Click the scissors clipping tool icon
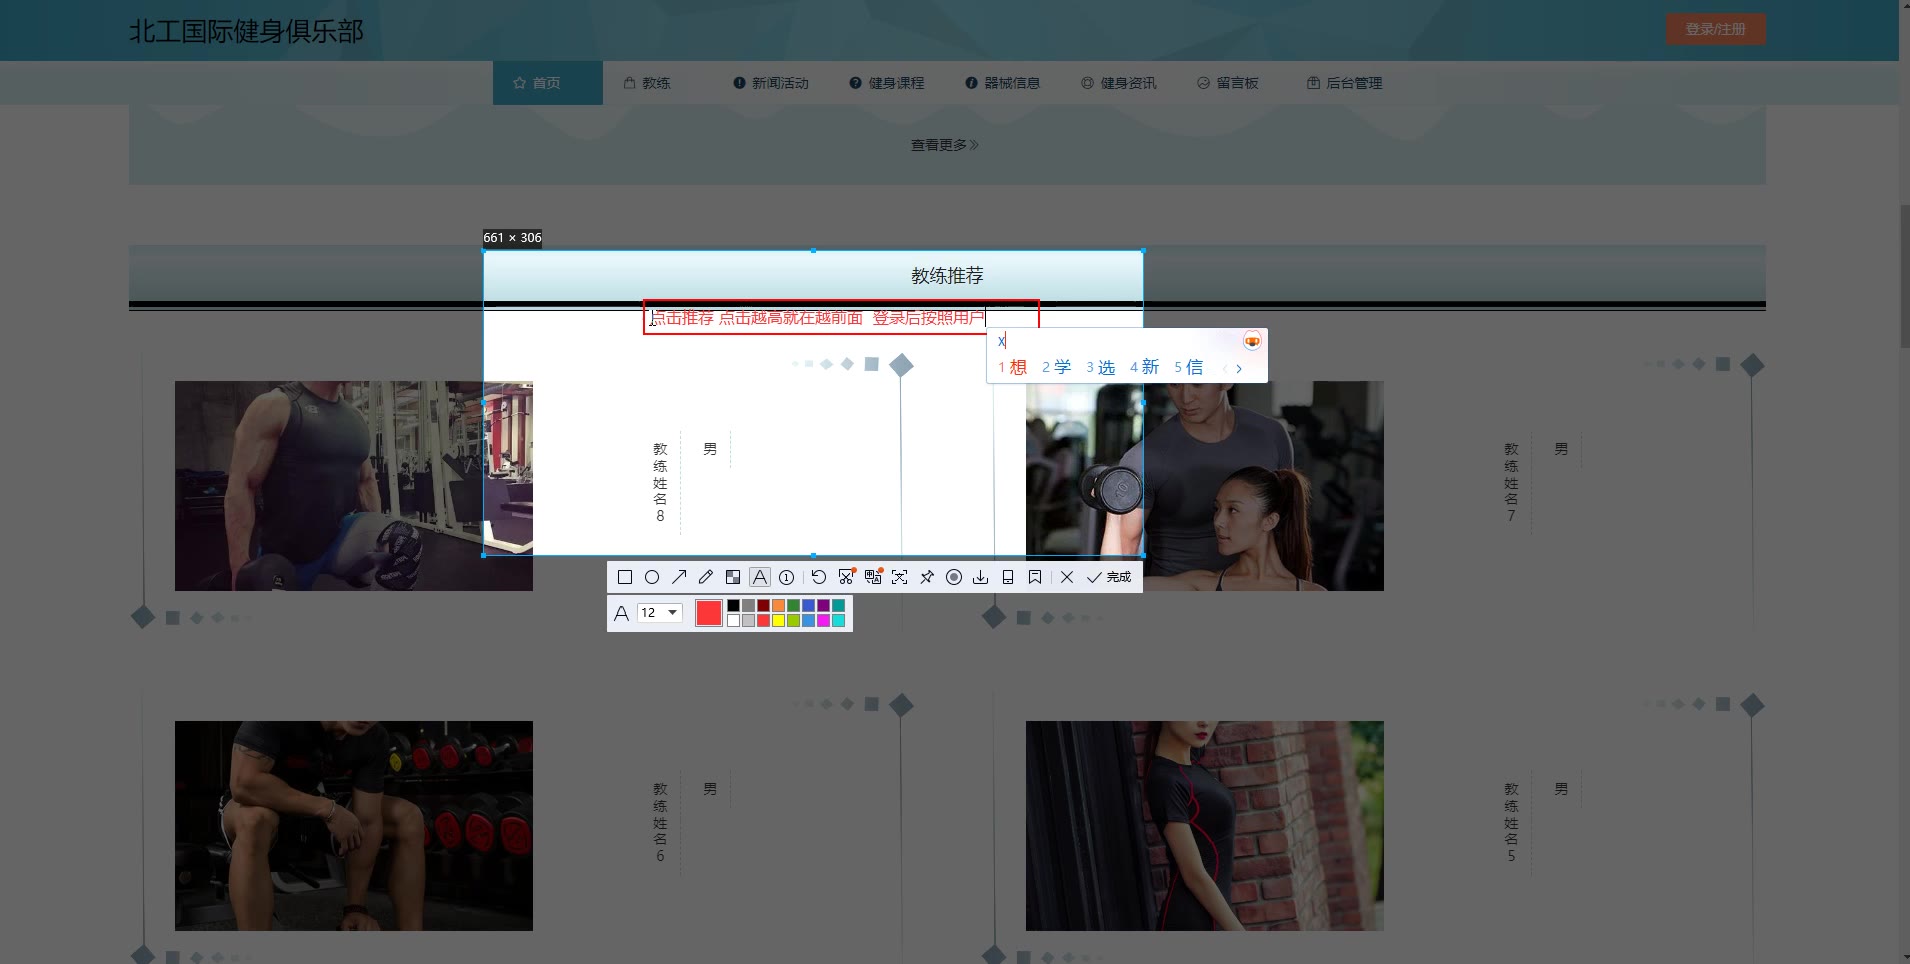This screenshot has width=1910, height=964. tap(846, 577)
